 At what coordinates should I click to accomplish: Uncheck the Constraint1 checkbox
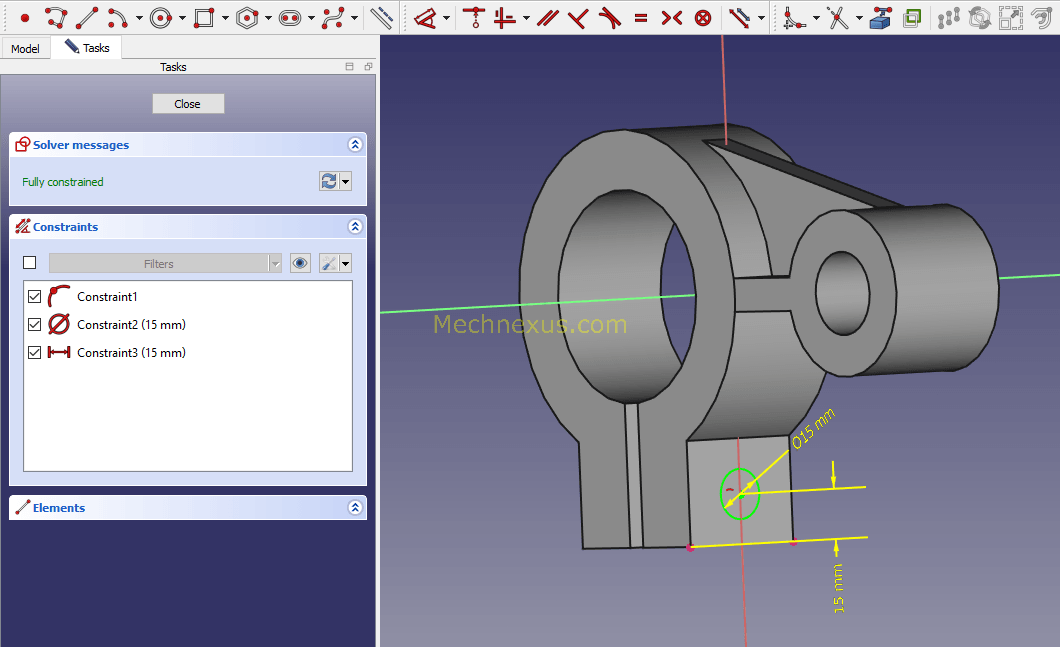click(35, 297)
